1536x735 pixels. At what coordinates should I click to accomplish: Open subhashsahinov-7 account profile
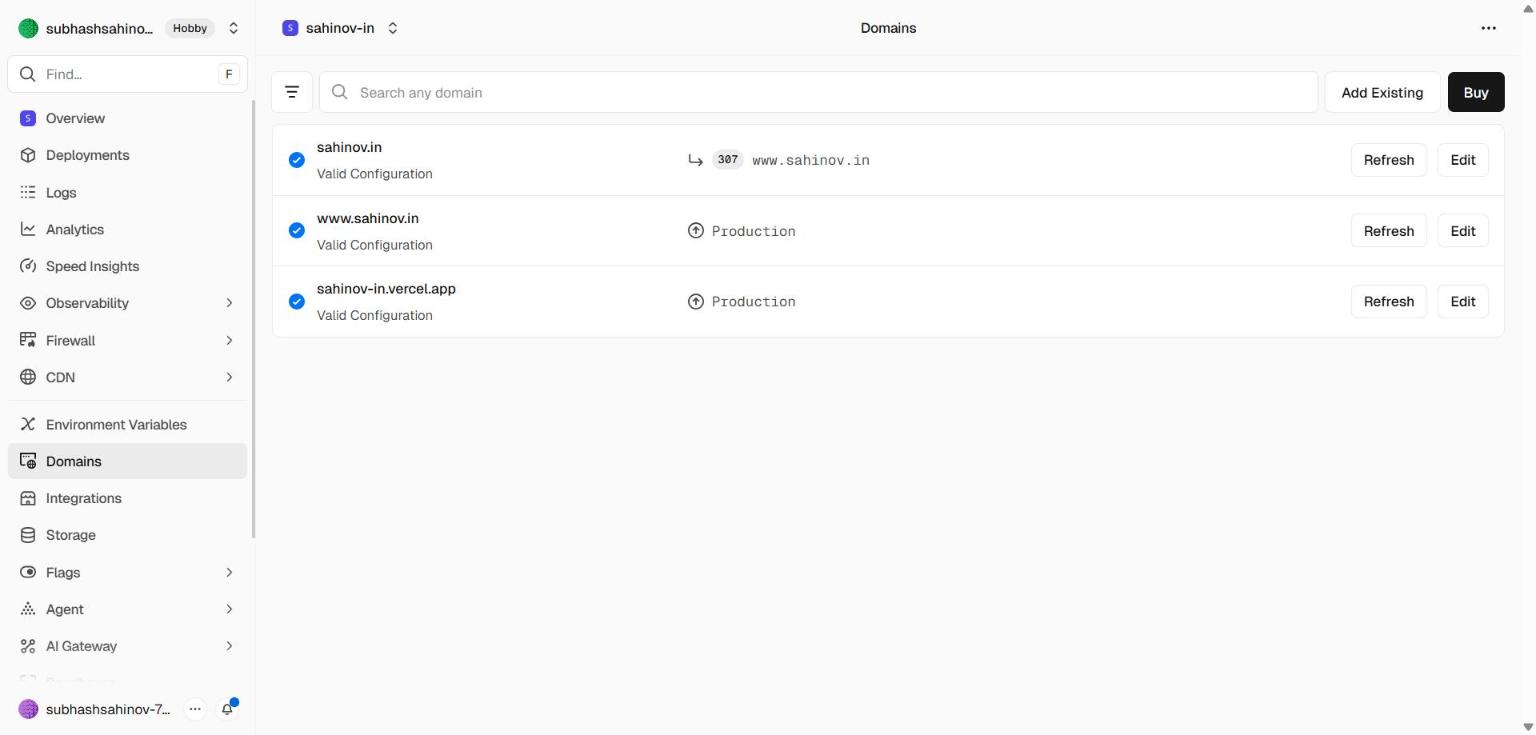[x=95, y=709]
